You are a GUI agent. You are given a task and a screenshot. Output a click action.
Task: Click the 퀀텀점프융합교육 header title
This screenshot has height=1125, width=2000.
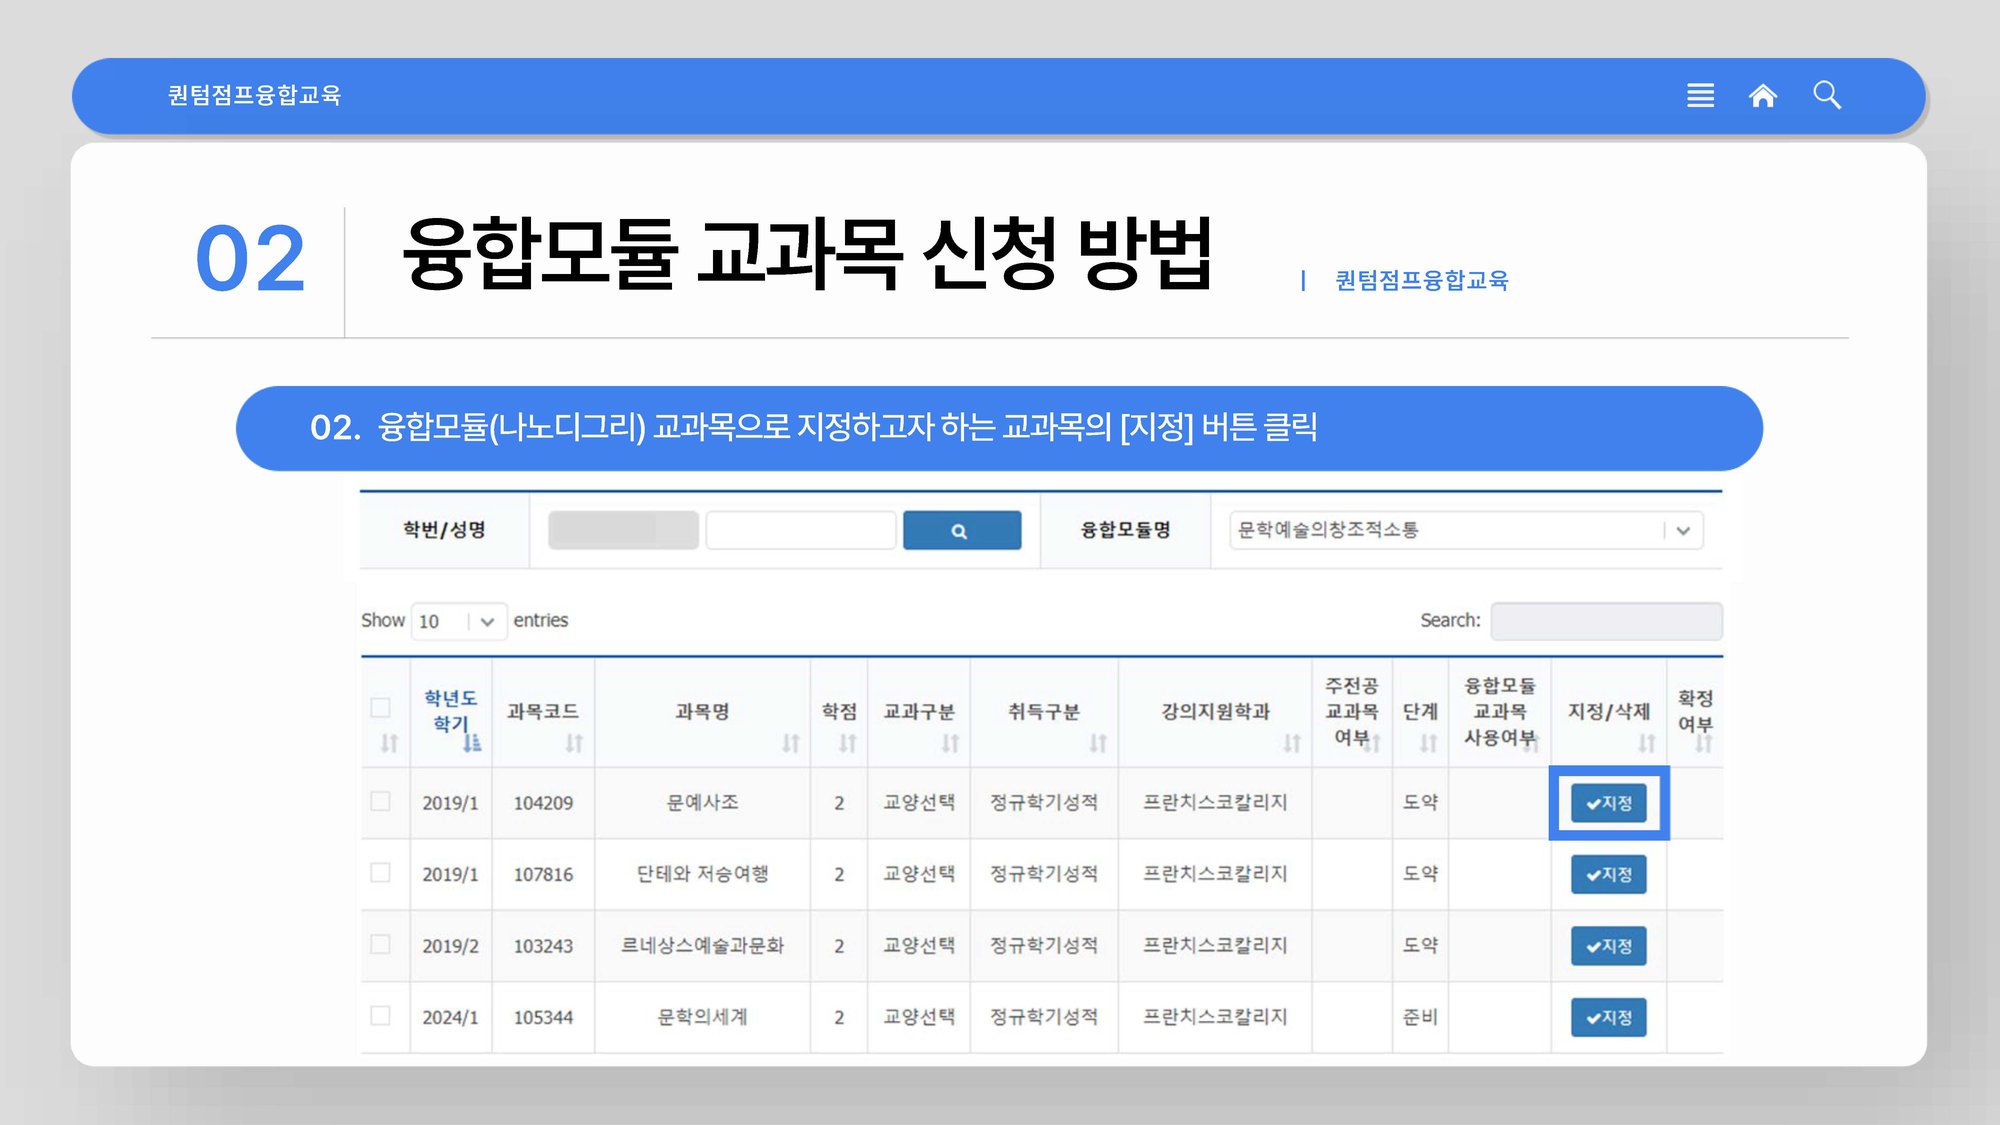[254, 95]
